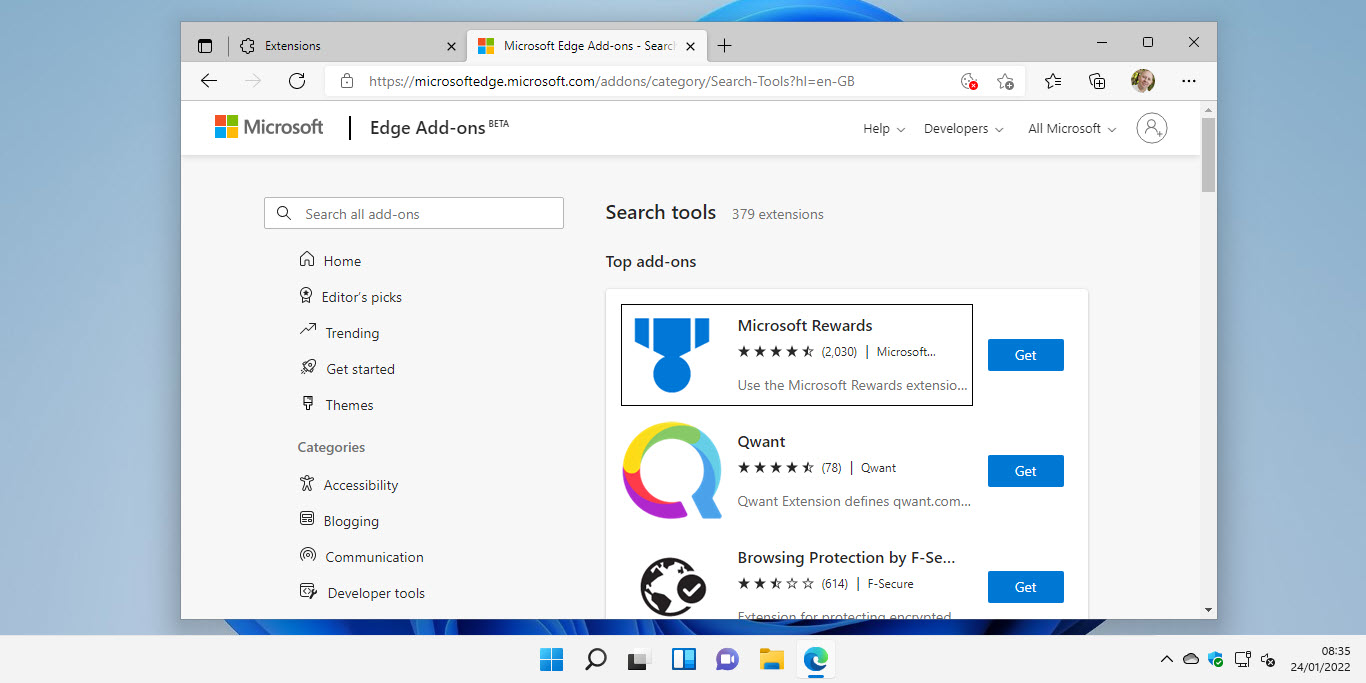Add page to favorites via the star icon
Screen dimensions: 1366x683
[x=1007, y=81]
